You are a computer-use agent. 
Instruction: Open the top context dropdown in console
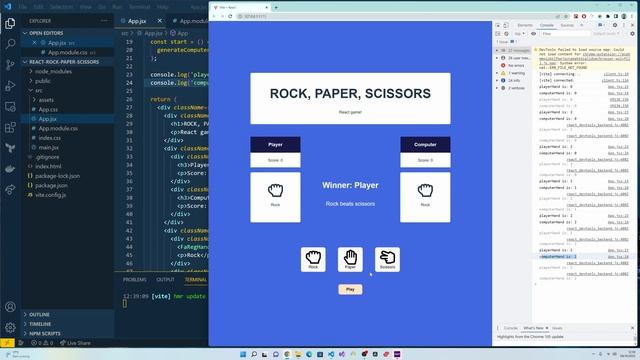click(x=519, y=34)
